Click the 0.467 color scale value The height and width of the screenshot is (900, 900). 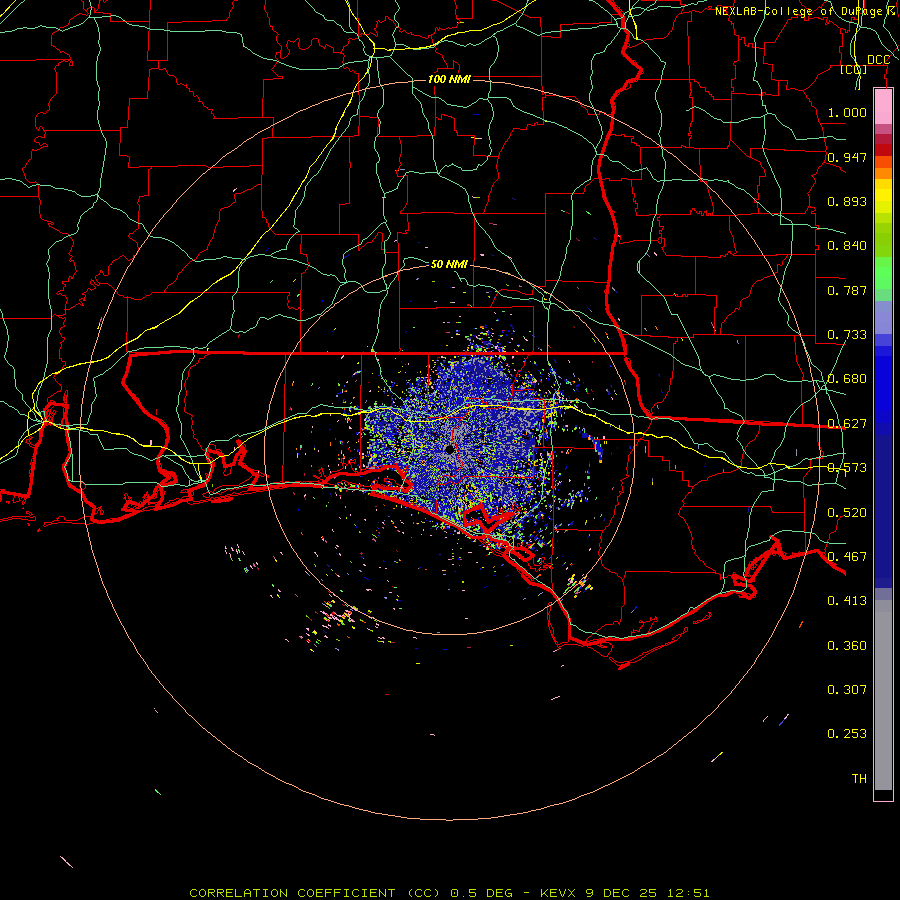tap(847, 557)
